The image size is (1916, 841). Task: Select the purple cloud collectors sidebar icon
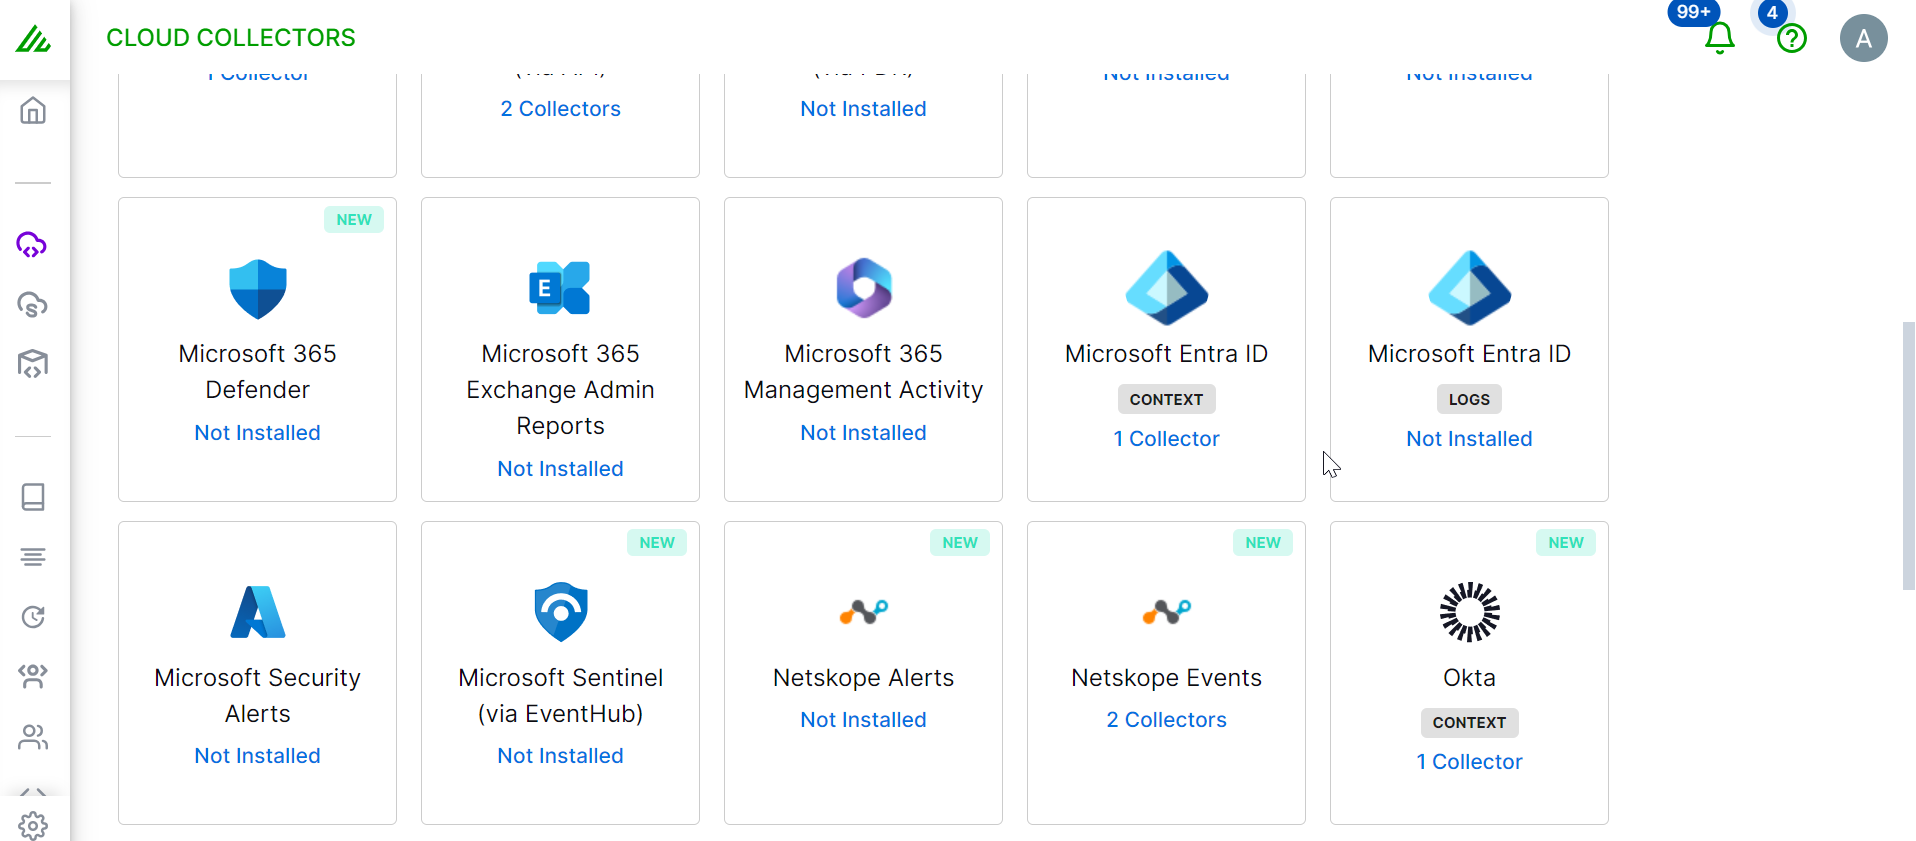(32, 244)
